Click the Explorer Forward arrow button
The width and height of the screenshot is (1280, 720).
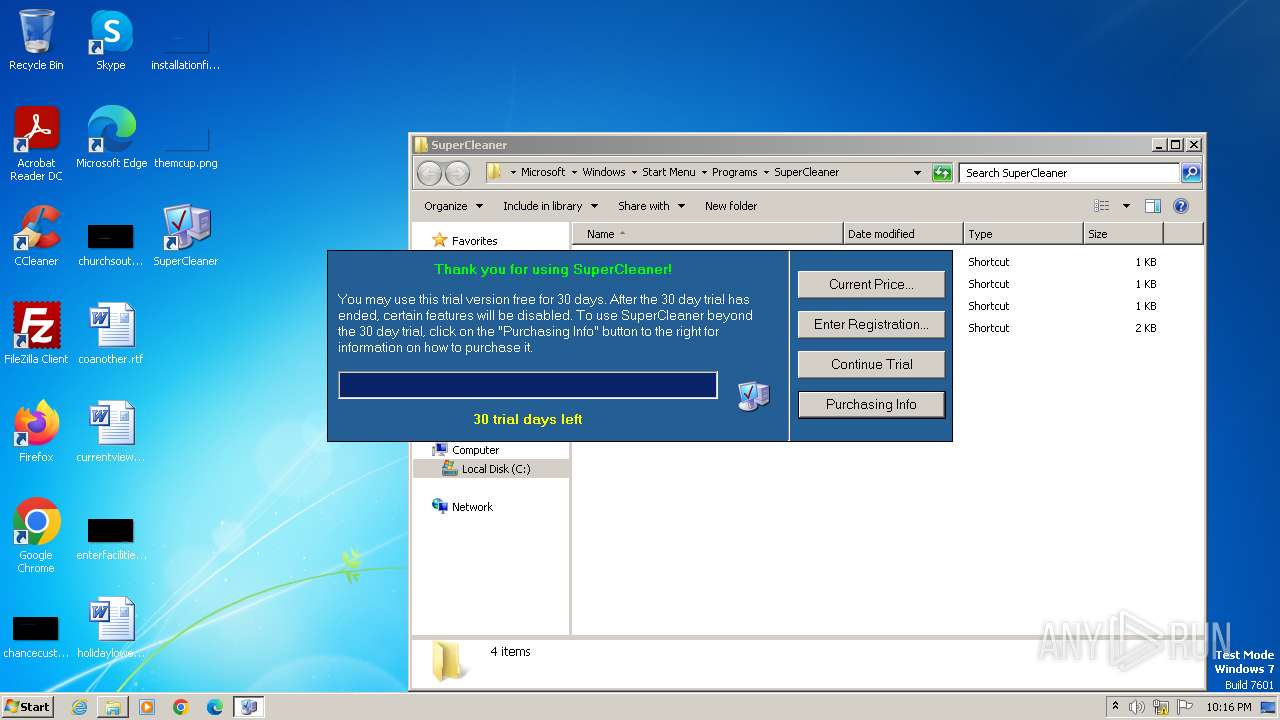click(x=457, y=173)
